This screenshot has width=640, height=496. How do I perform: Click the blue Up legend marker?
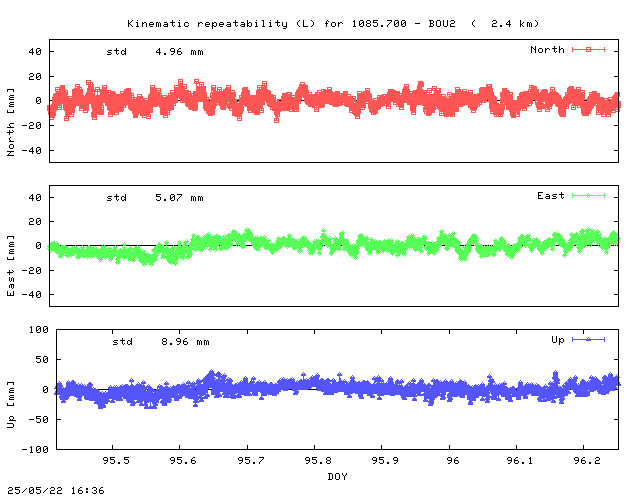(588, 340)
